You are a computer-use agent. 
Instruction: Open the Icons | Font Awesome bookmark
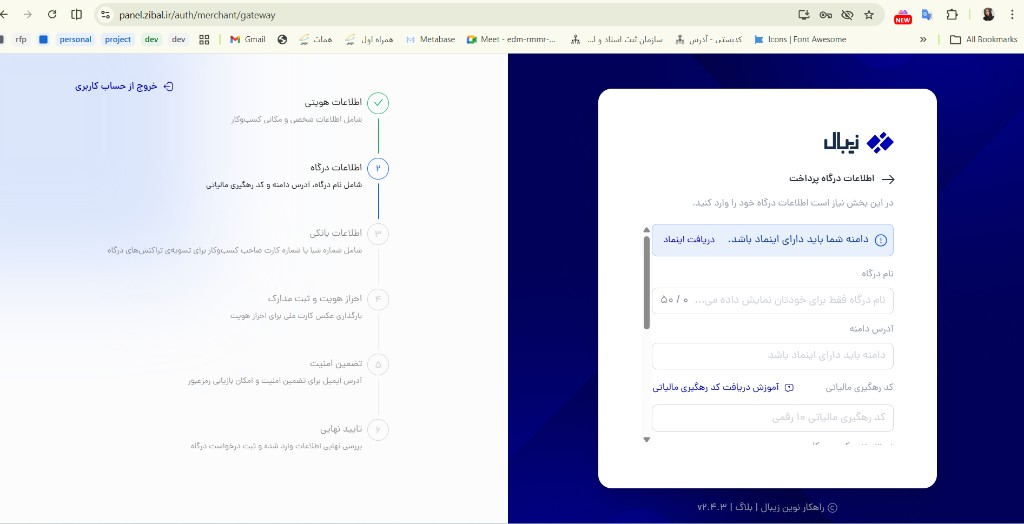coord(800,39)
